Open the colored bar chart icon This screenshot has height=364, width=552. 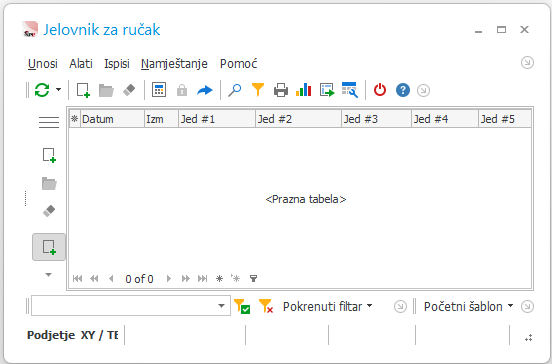point(303,90)
